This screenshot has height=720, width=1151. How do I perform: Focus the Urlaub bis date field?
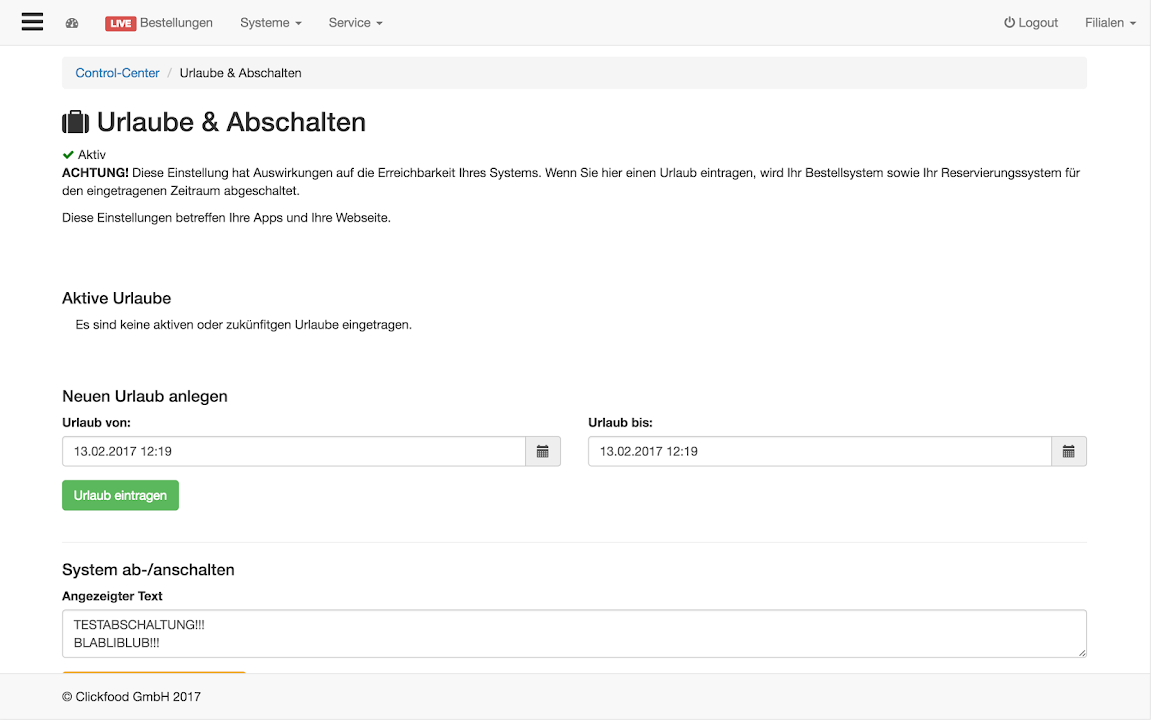[819, 451]
